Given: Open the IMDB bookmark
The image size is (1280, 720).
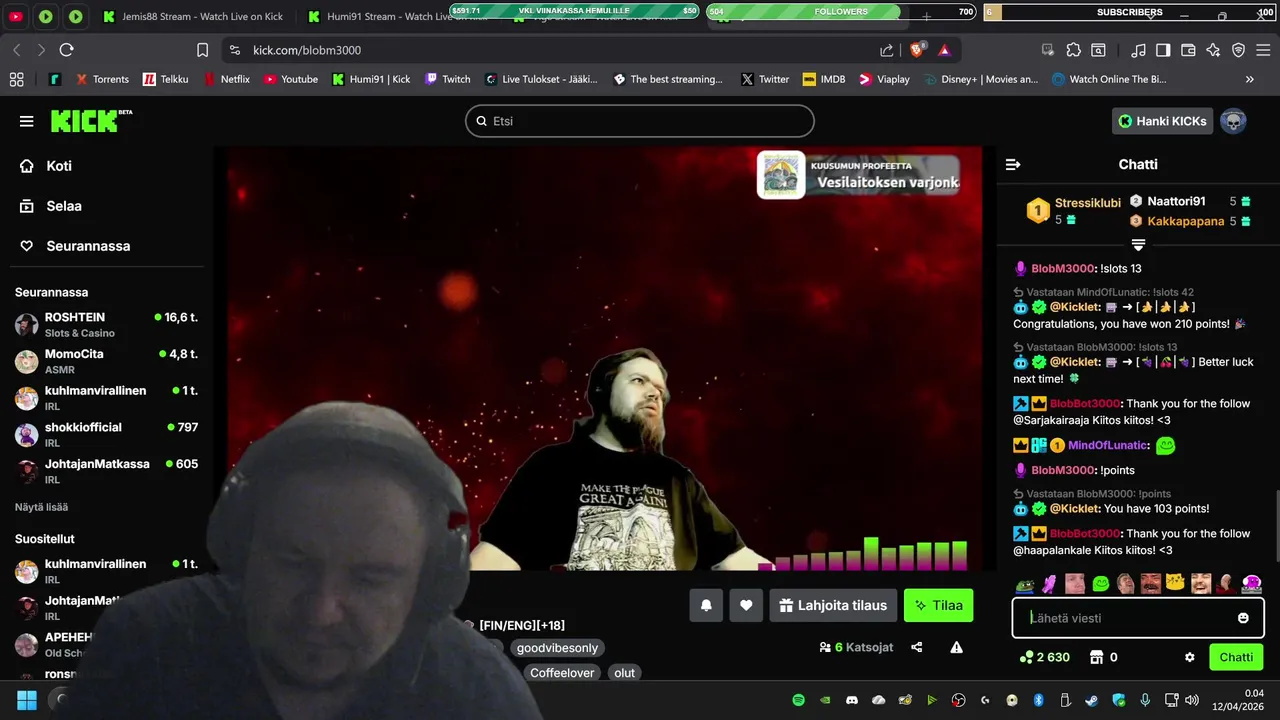Looking at the screenshot, I should pyautogui.click(x=823, y=79).
